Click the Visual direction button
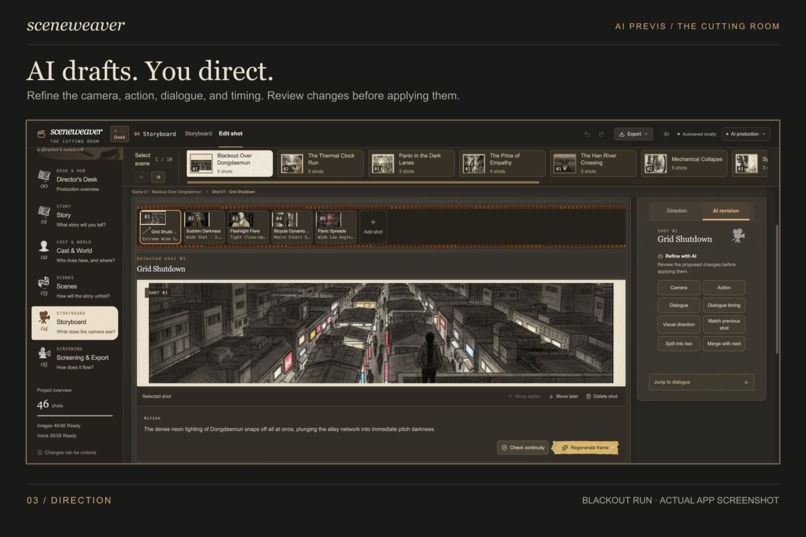This screenshot has width=806, height=537. pyautogui.click(x=679, y=324)
